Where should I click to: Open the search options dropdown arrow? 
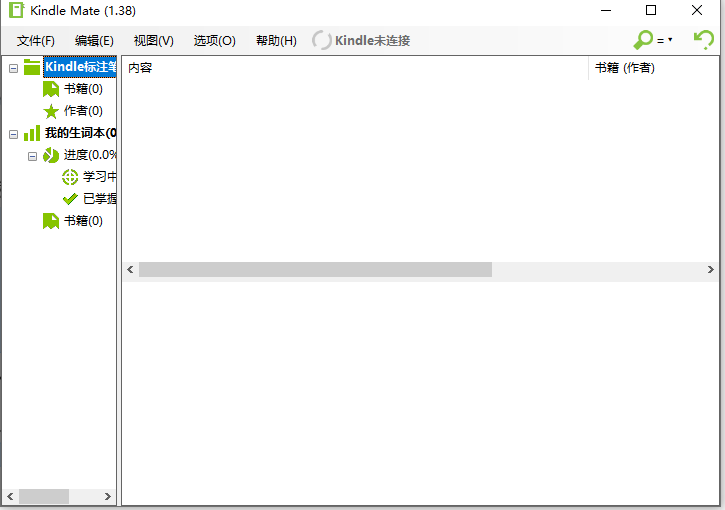coord(670,40)
